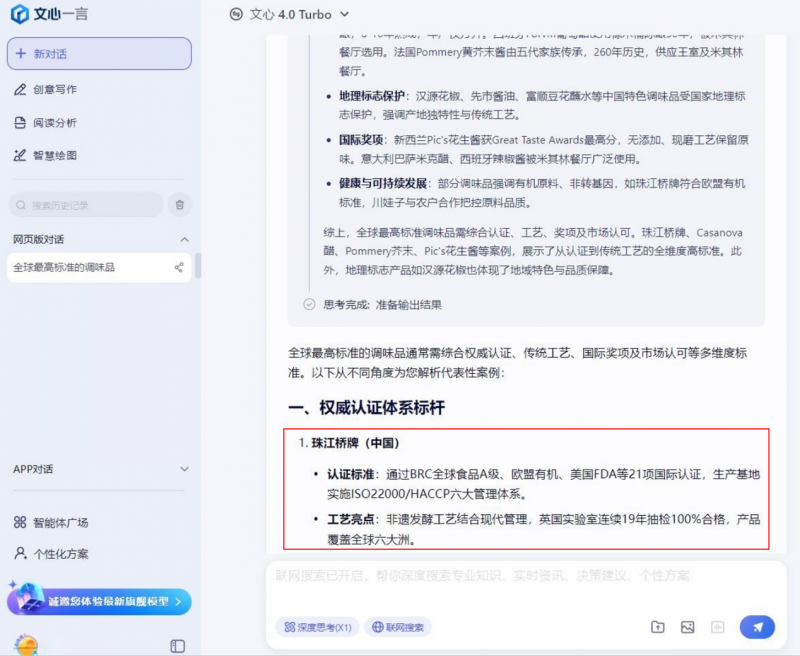This screenshot has height=656, width=800.
Task: Click the model icon next to 文心 4.0 Turbo
Action: 236,14
